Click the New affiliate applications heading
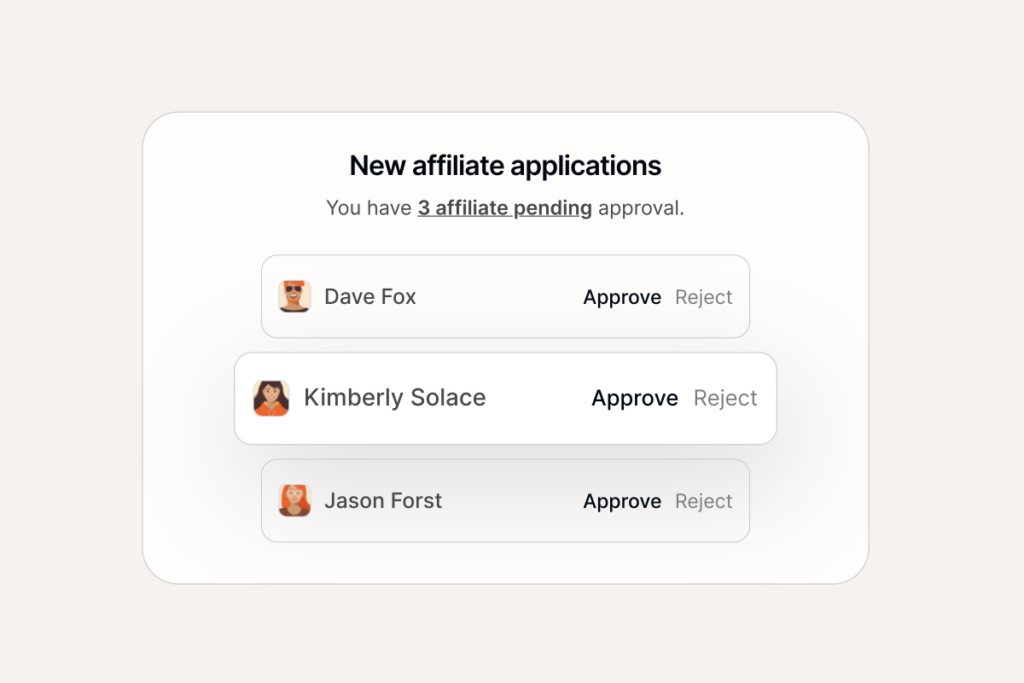This screenshot has width=1024, height=683. (505, 165)
